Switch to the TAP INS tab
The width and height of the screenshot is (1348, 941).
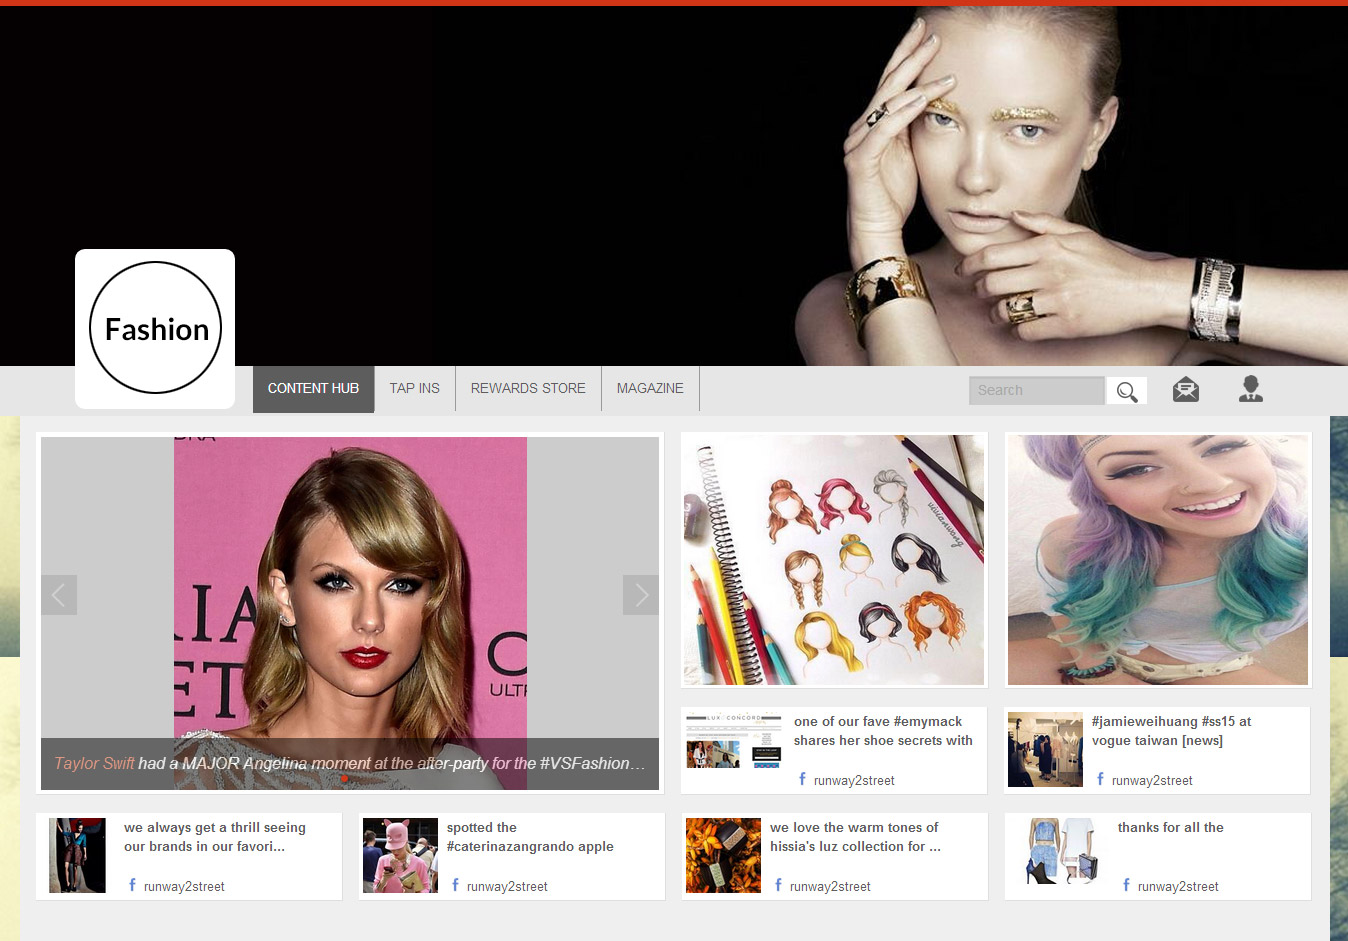pyautogui.click(x=414, y=389)
